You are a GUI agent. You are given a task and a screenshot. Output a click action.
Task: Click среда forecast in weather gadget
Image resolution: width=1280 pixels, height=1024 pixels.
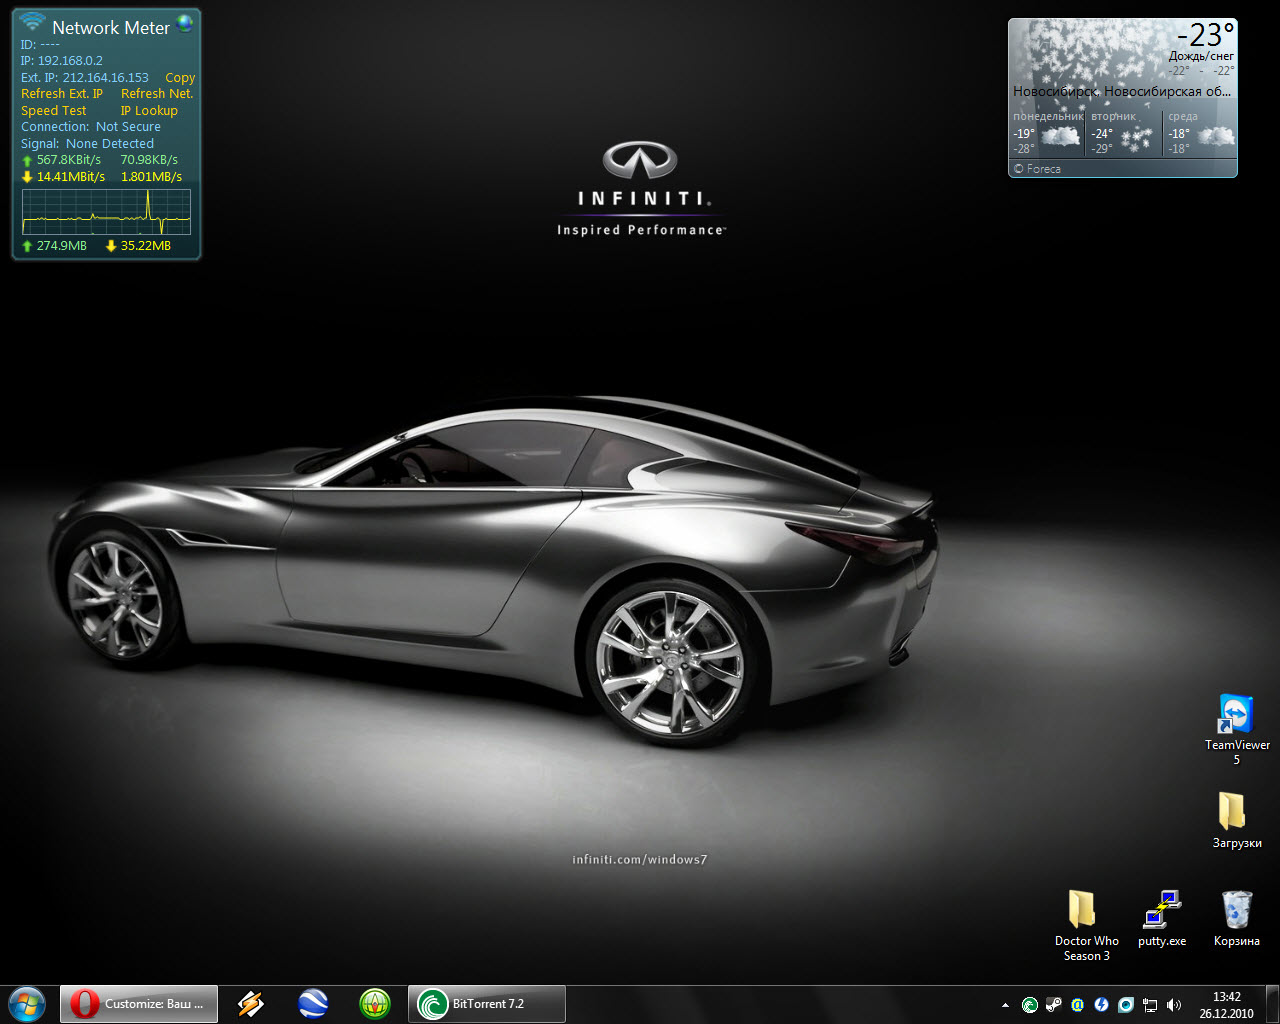point(1201,134)
